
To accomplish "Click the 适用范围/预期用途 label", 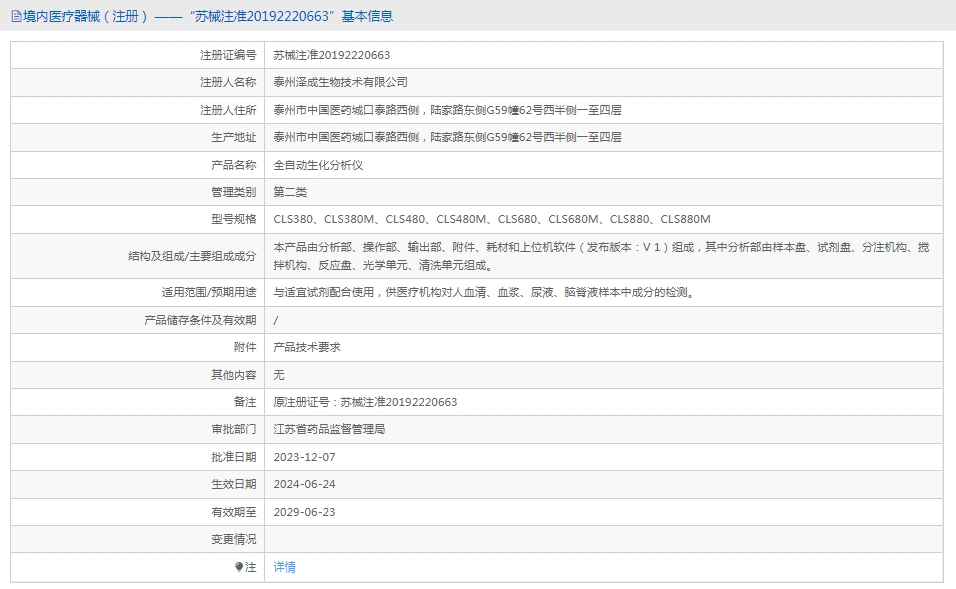I will (x=209, y=293).
